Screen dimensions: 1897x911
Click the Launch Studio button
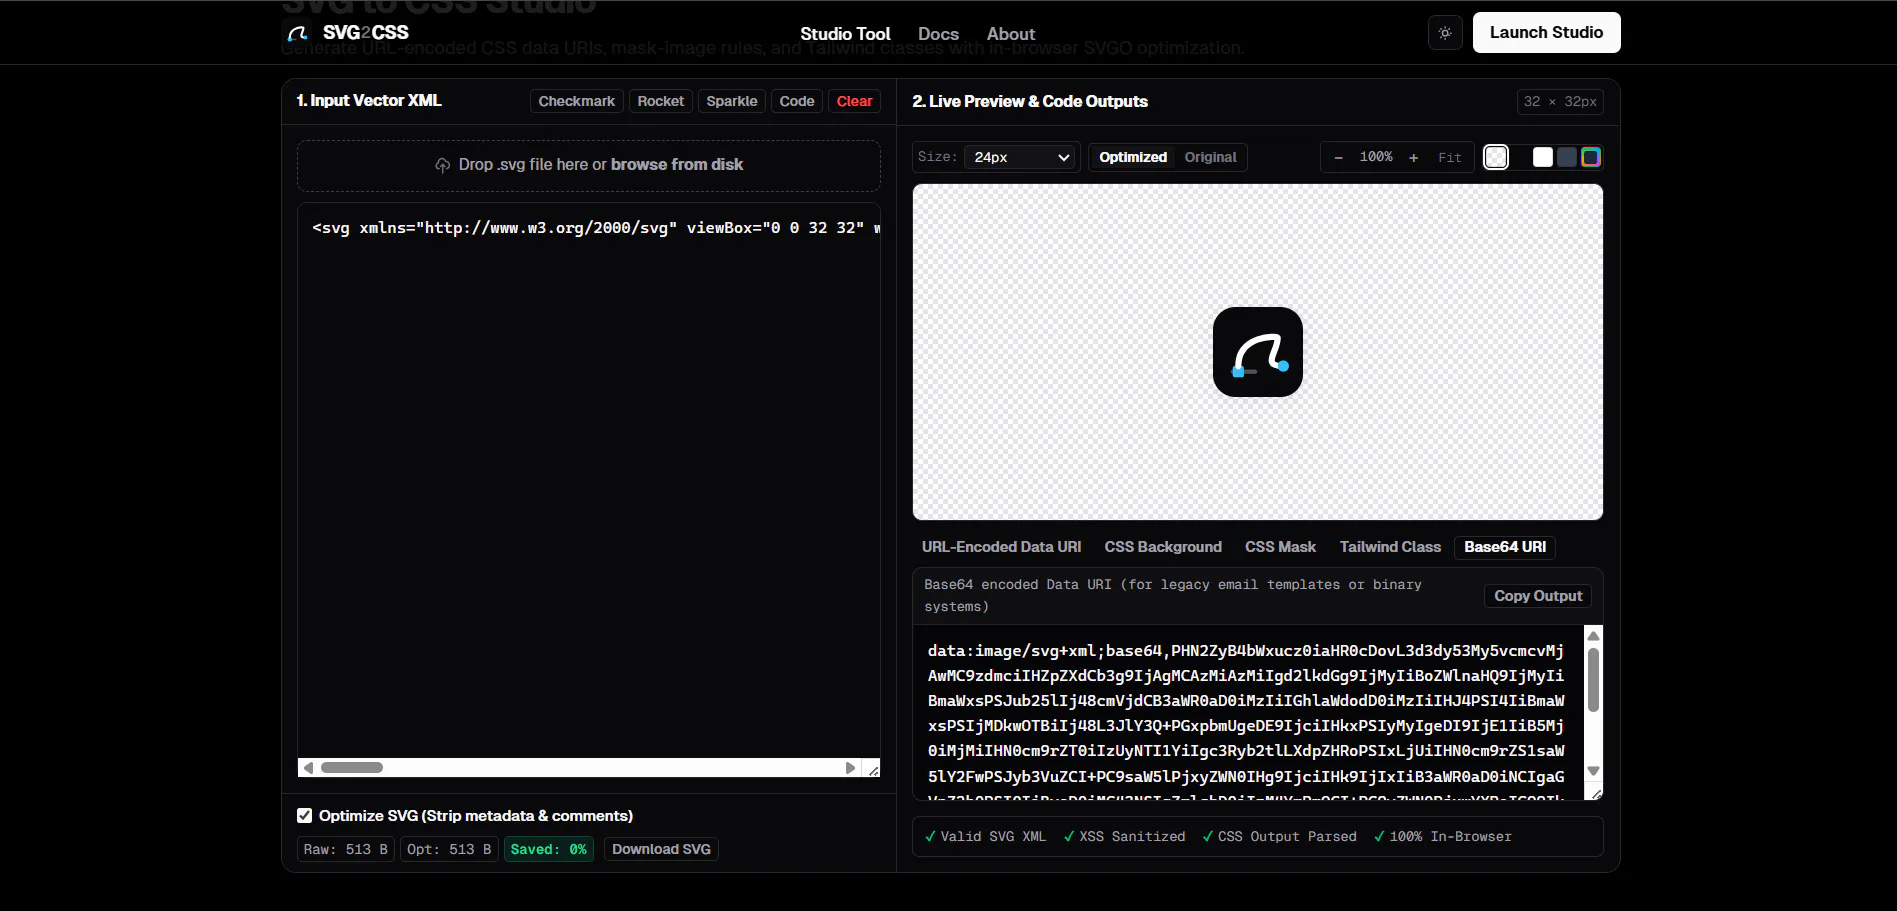(1546, 33)
